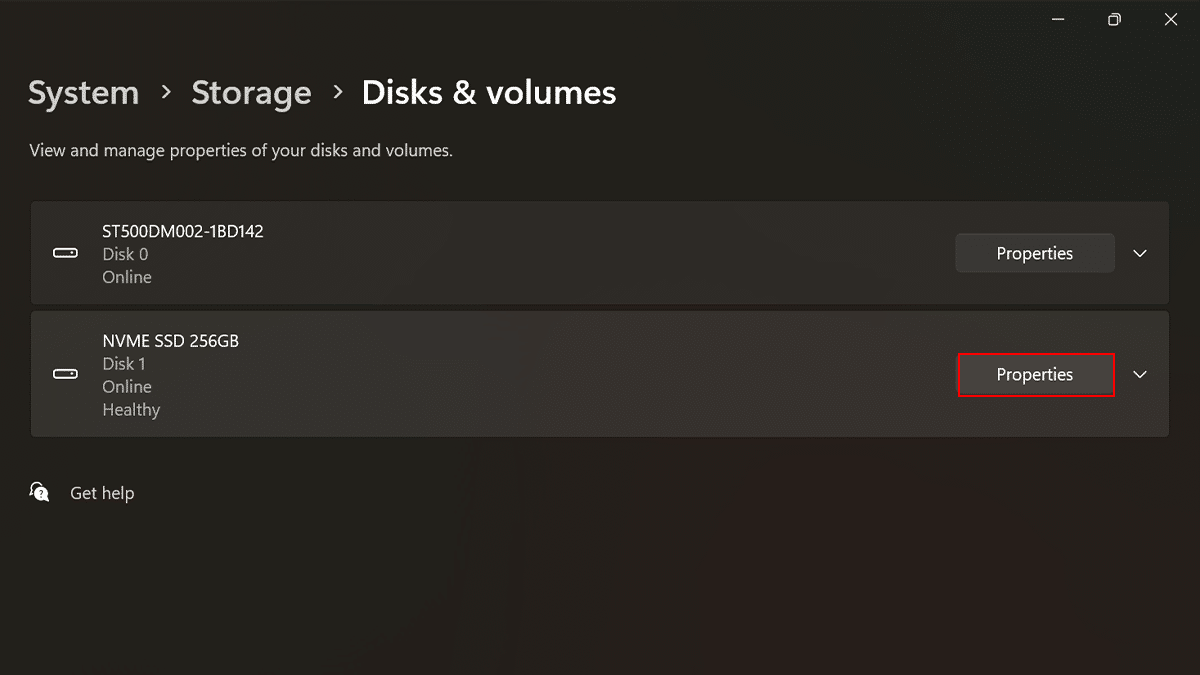Image resolution: width=1200 pixels, height=675 pixels.
Task: Go back to System in breadcrumb
Action: tap(83, 93)
